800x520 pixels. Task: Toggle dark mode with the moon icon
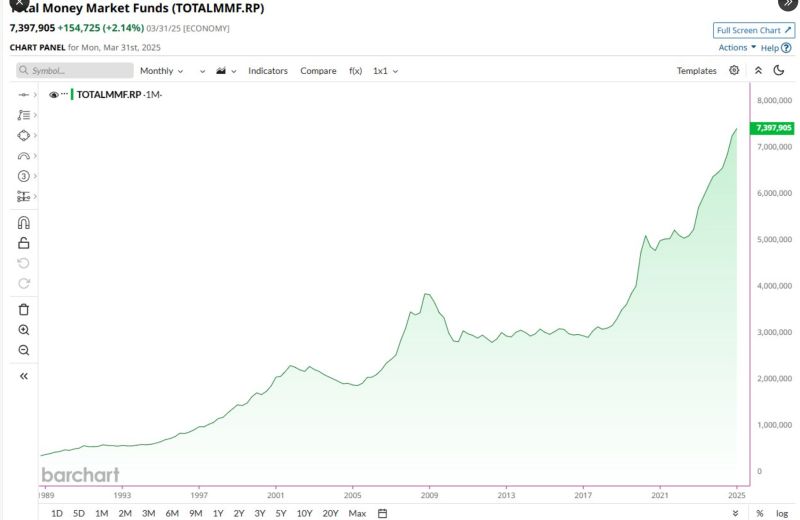point(779,71)
